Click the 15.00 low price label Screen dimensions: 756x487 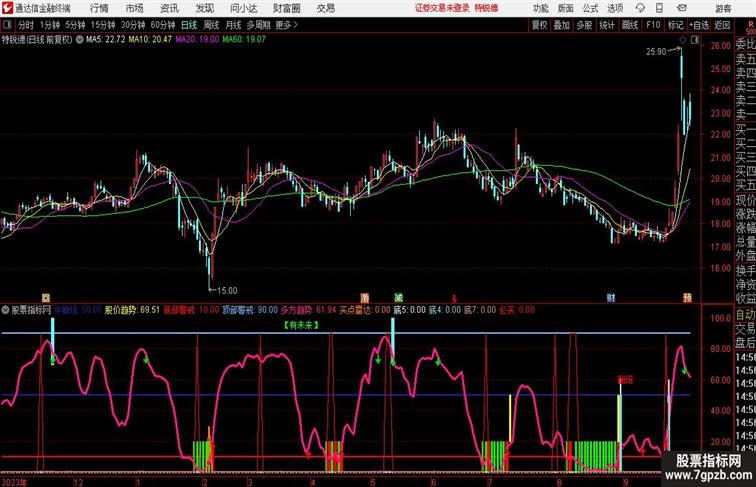(227, 291)
